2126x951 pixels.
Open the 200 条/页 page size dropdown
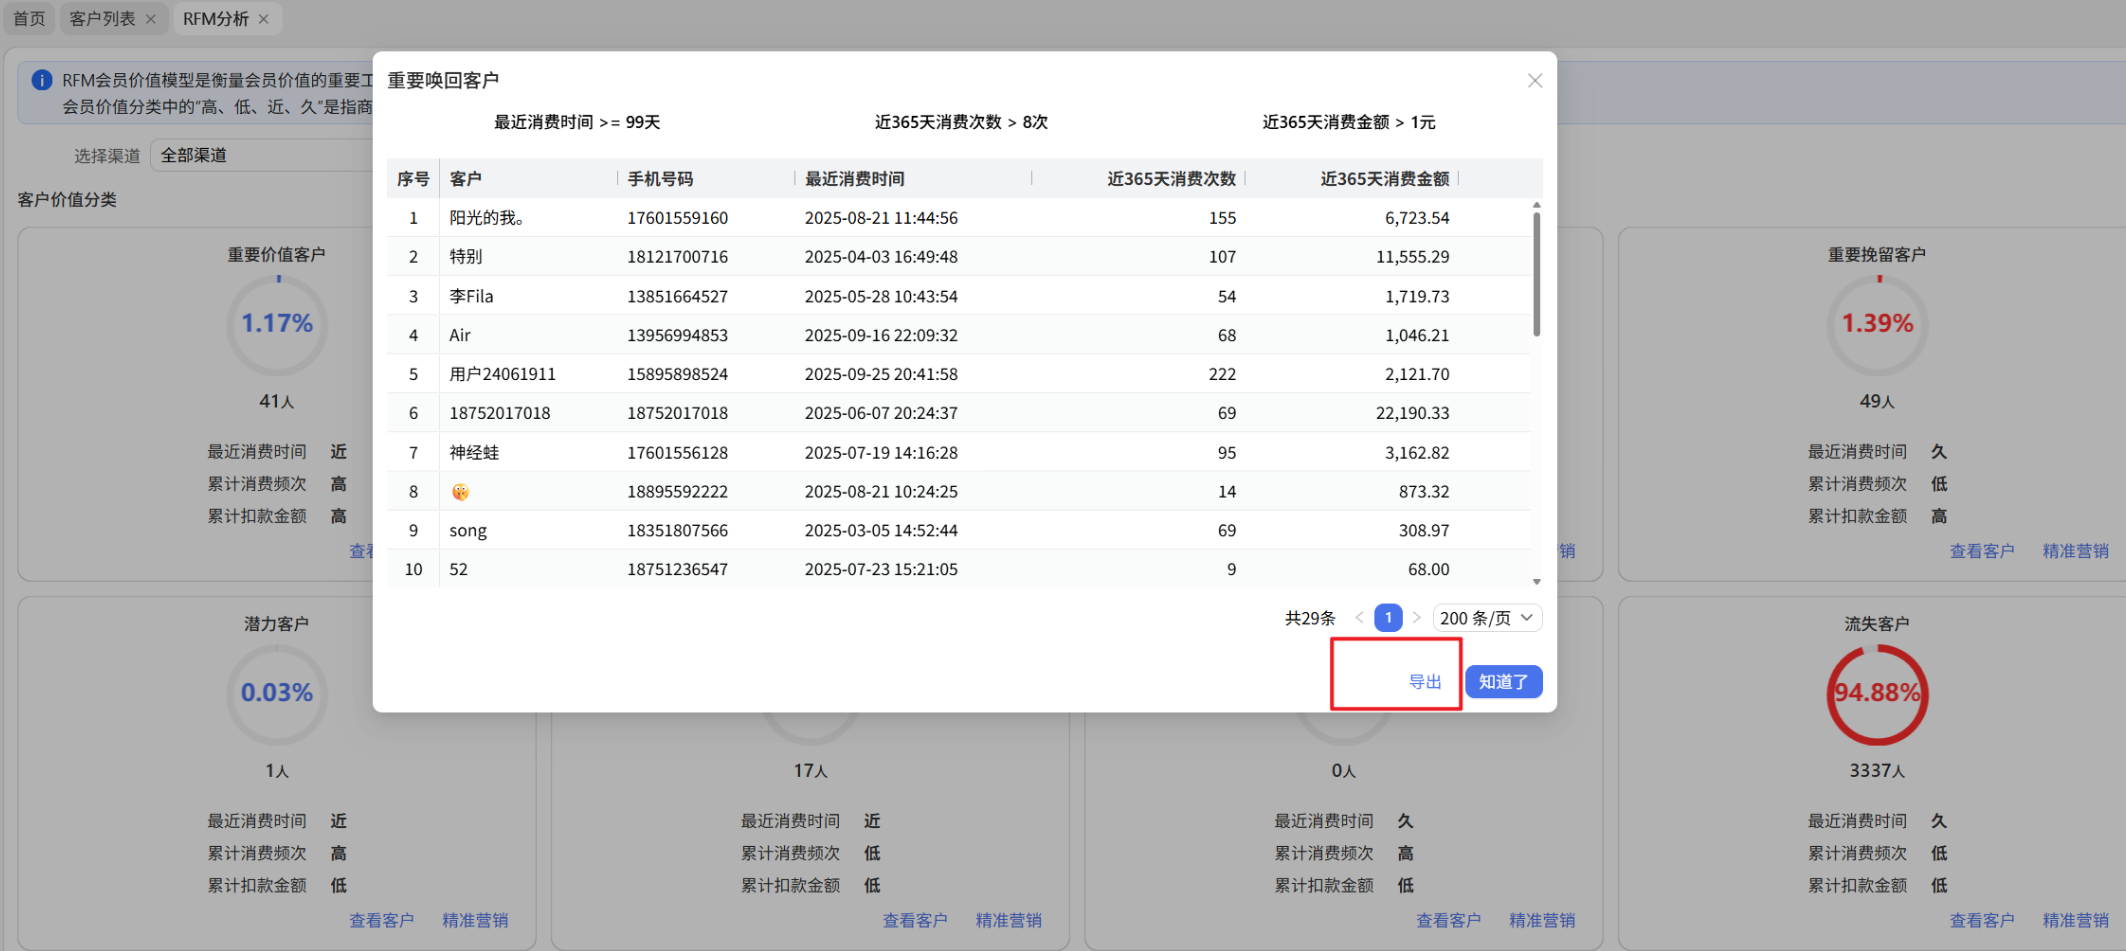(x=1487, y=618)
